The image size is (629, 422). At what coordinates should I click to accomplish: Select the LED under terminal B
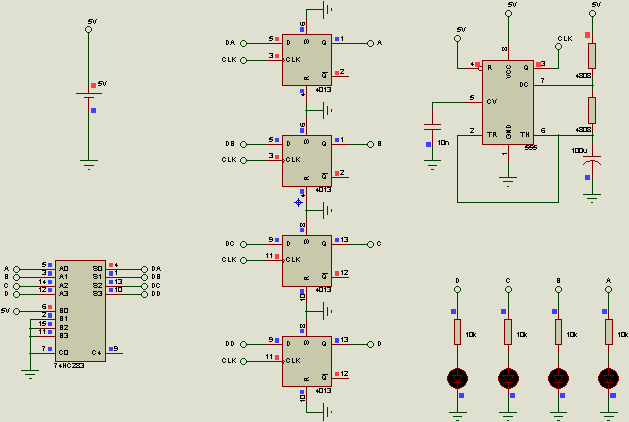558,379
